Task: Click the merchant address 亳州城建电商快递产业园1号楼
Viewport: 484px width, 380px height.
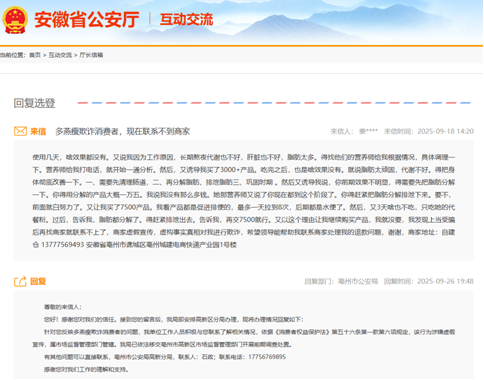Action: (192, 245)
